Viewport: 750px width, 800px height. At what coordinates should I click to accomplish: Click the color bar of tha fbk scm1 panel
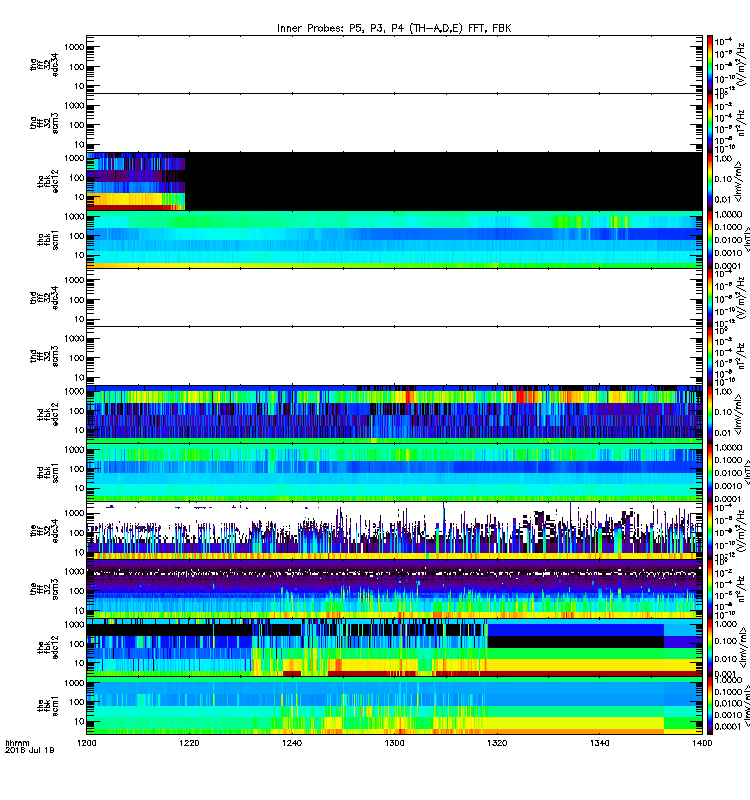[x=710, y=240]
